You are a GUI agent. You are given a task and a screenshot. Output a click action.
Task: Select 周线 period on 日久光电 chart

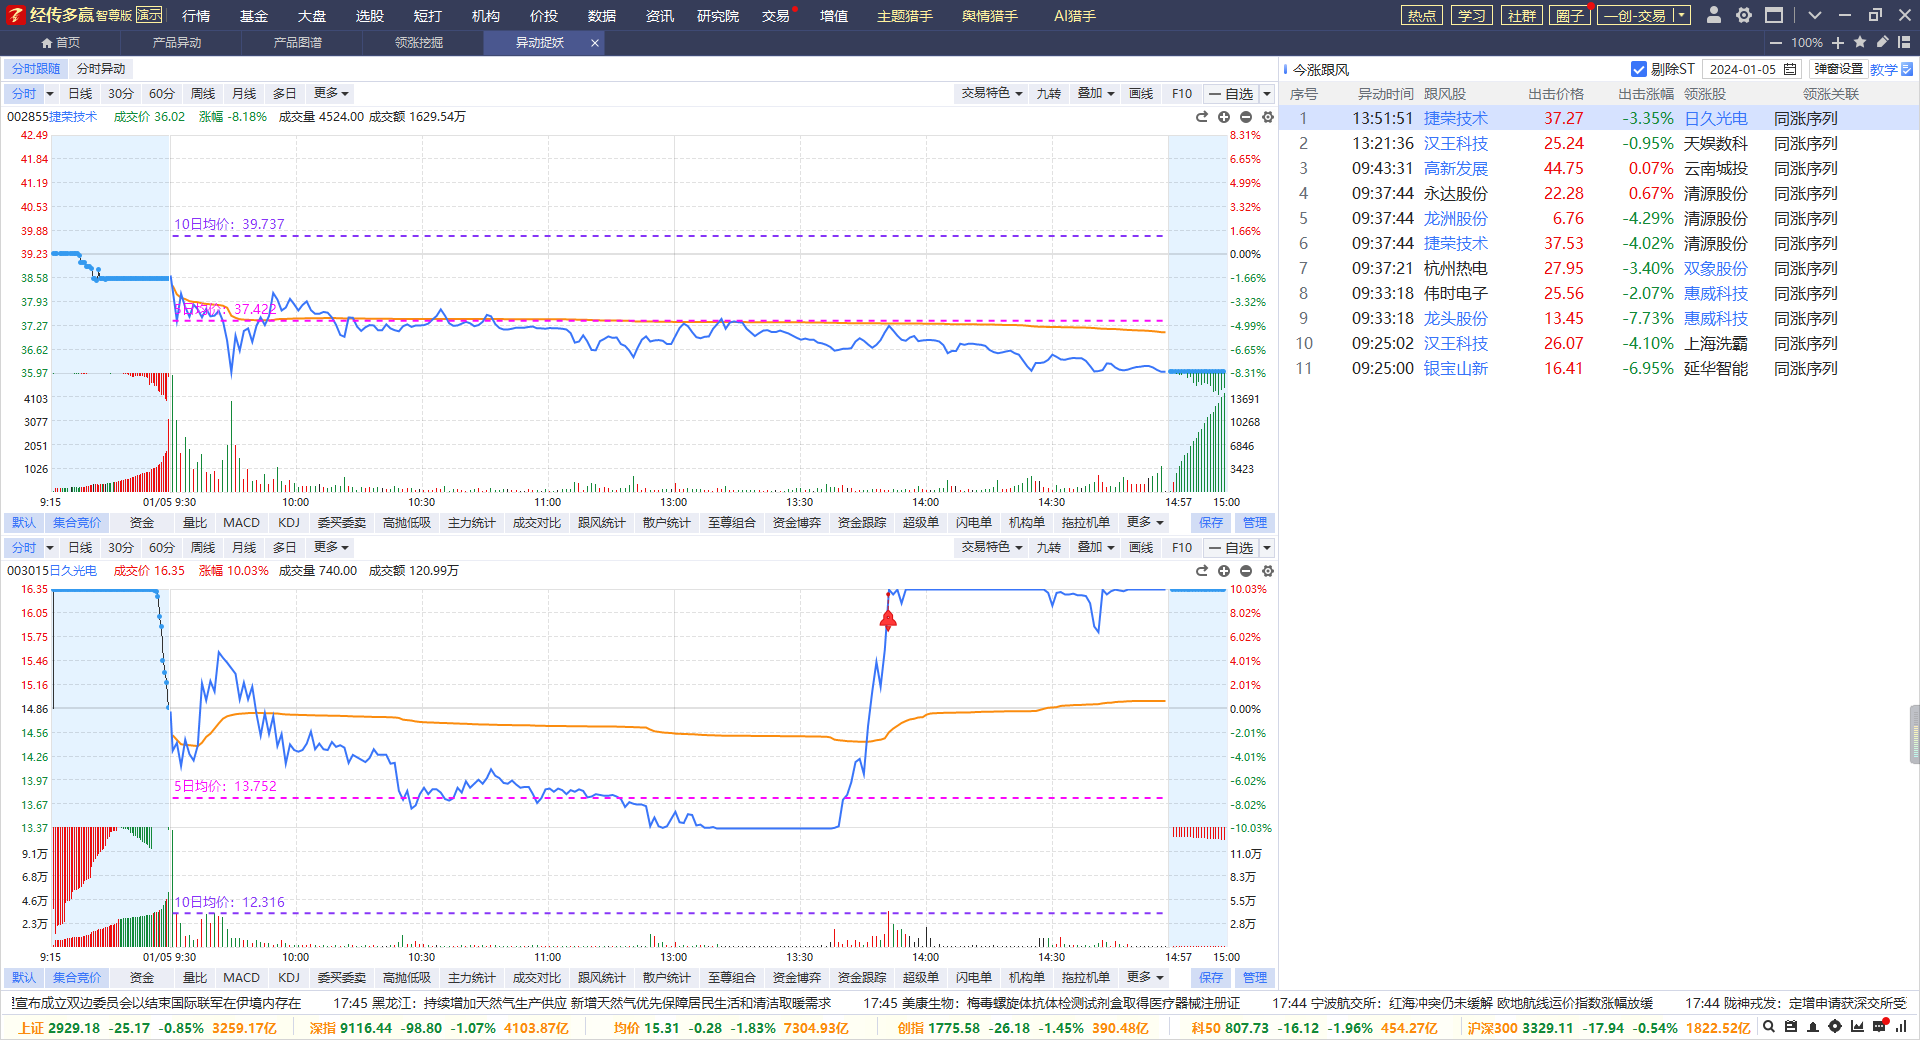click(x=203, y=547)
